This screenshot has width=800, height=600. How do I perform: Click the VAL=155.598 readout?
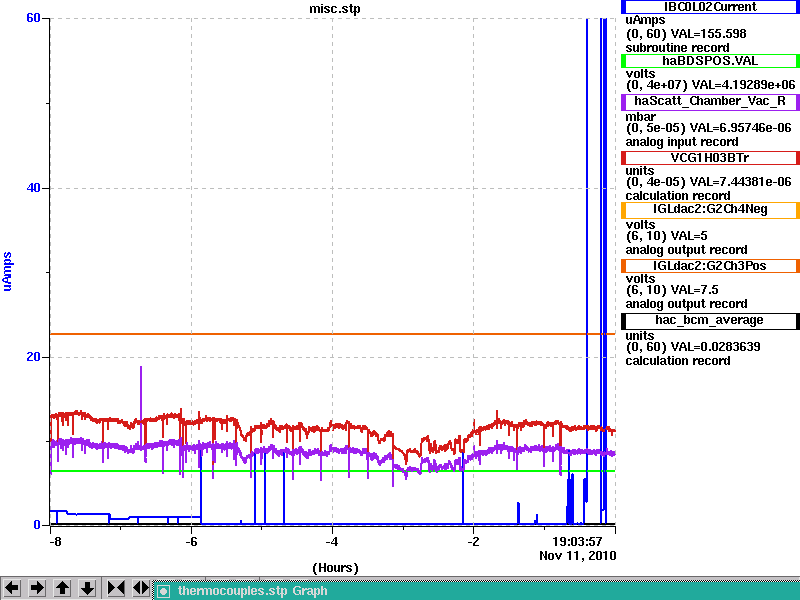[708, 34]
